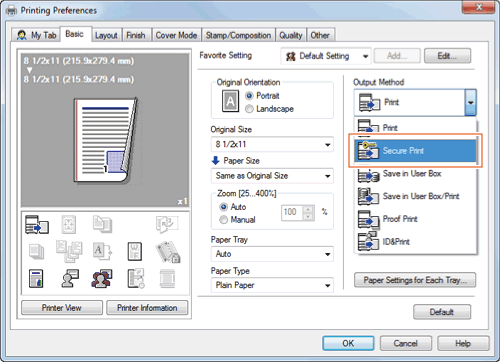Open the Other tab
This screenshot has height=362, width=500.
pyautogui.click(x=320, y=35)
